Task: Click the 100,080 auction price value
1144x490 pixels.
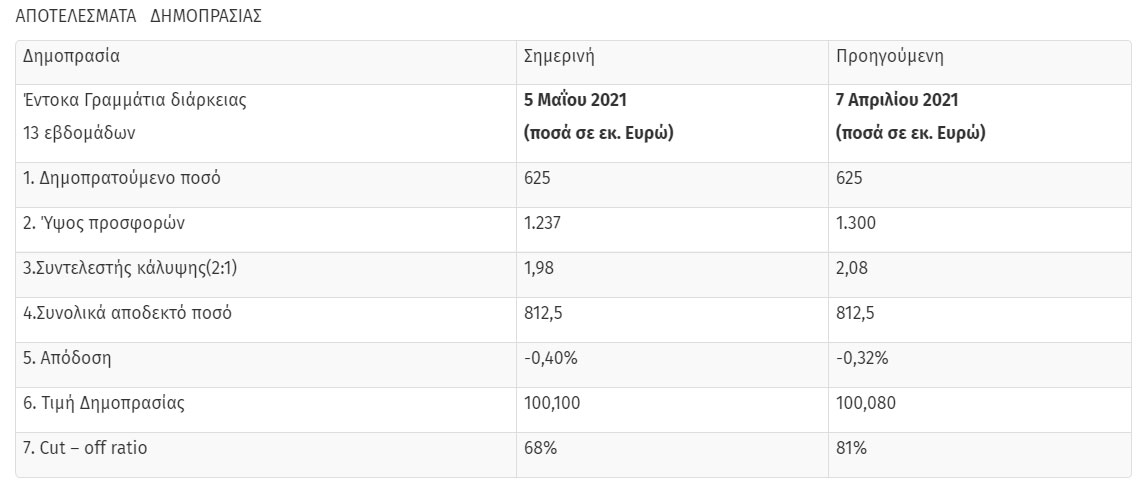Action: tap(865, 403)
